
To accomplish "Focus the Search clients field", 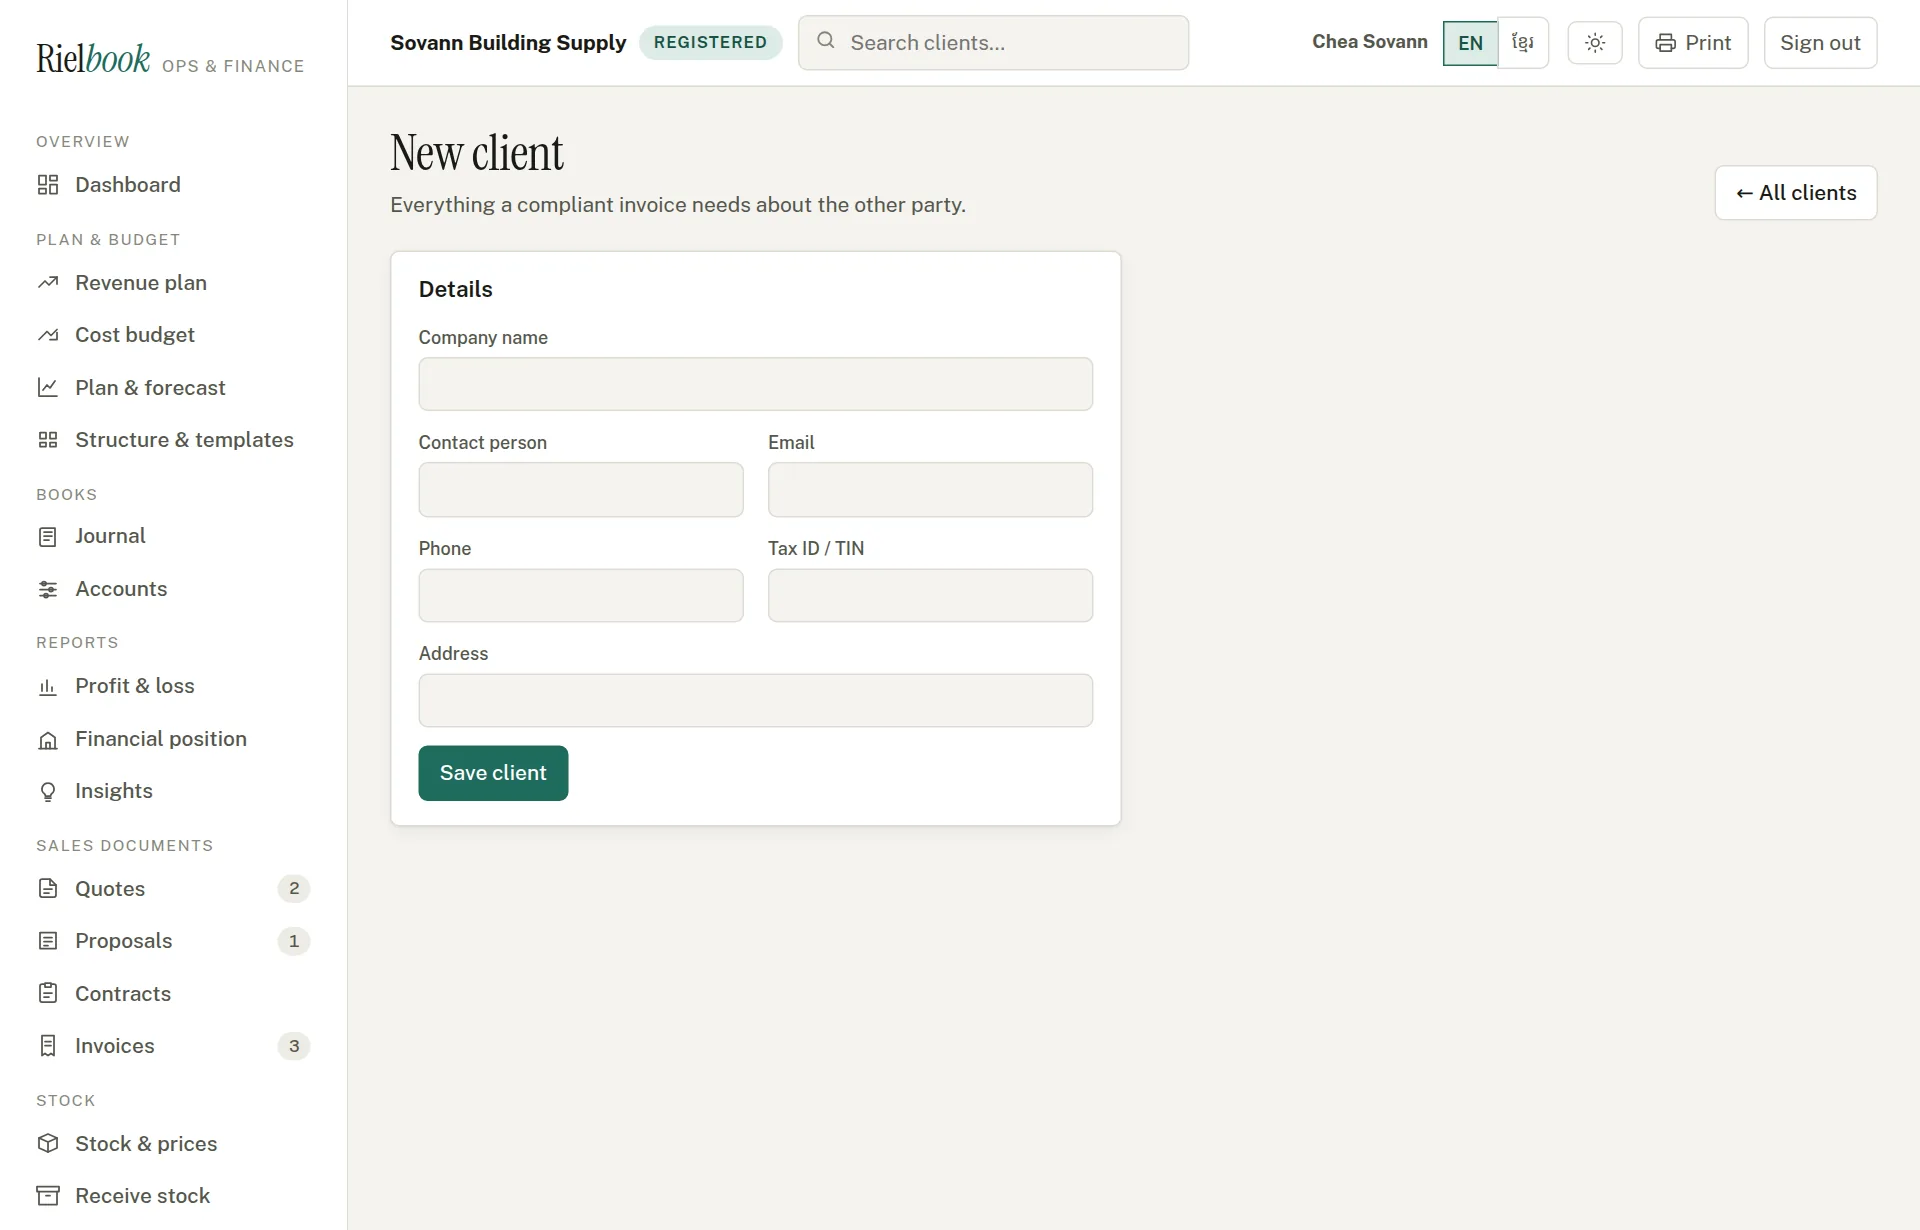I will 993,43.
